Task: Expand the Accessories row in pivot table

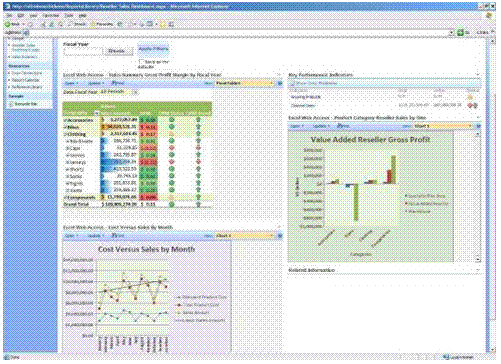Action: [x=65, y=120]
